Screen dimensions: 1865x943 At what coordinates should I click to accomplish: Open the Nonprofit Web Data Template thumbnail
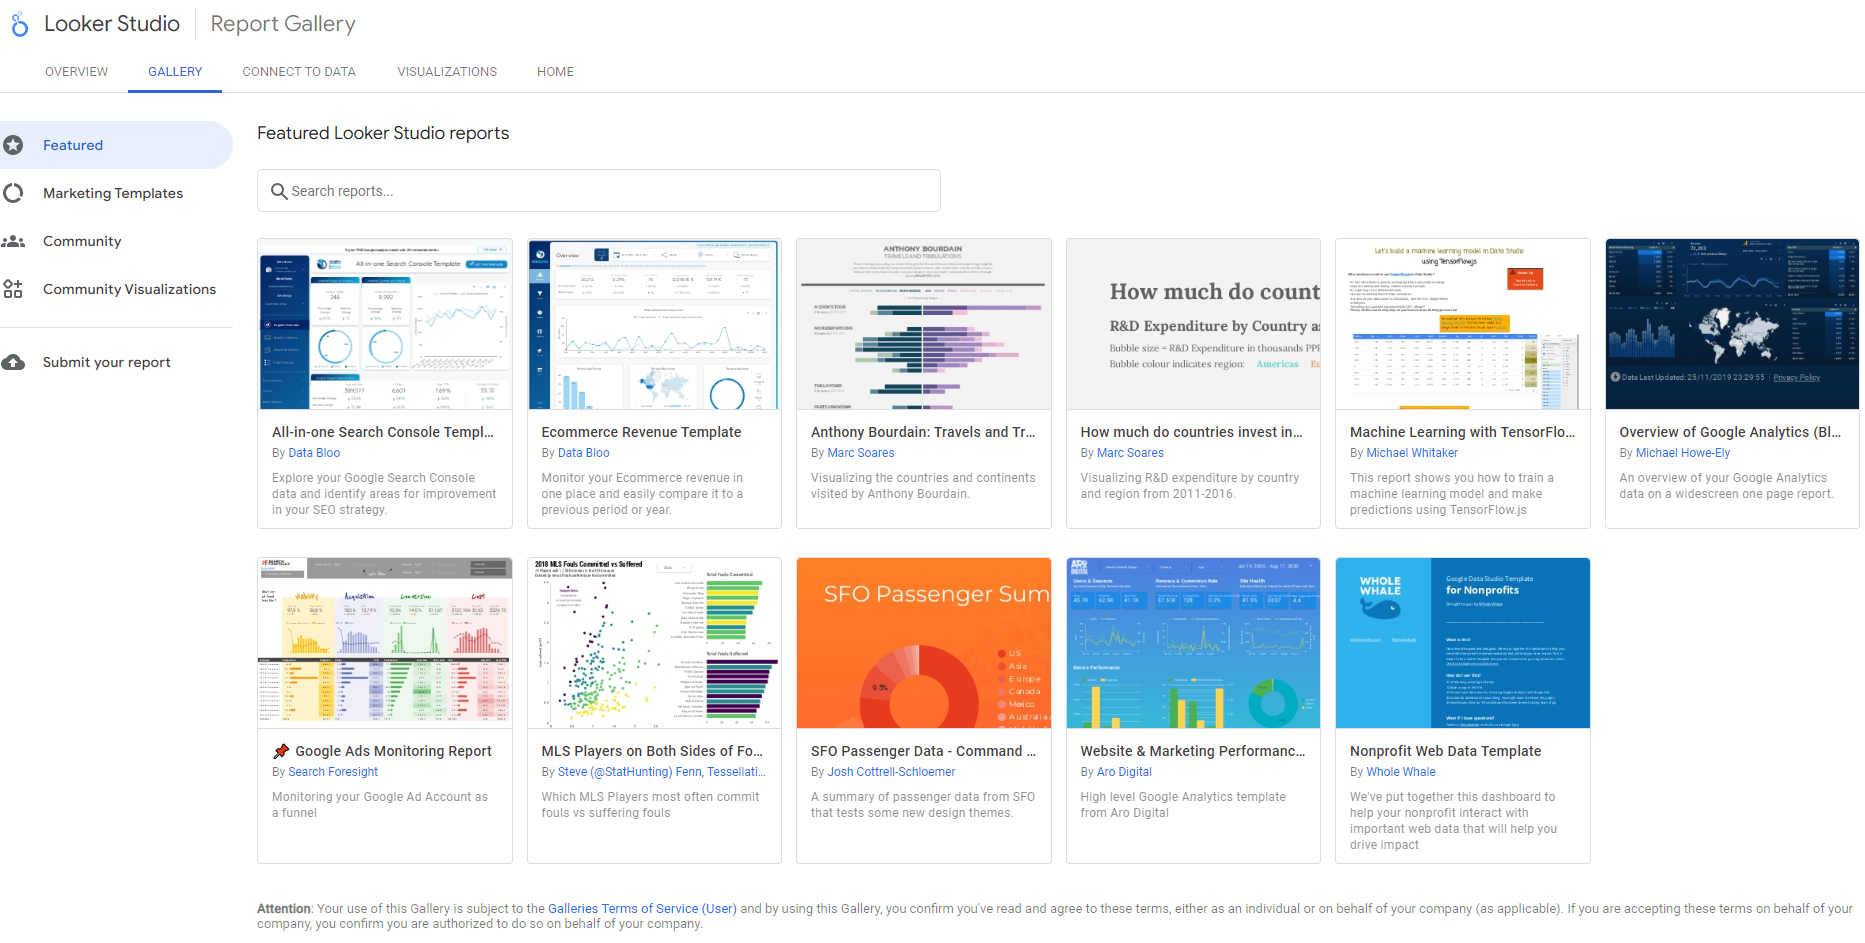point(1462,643)
